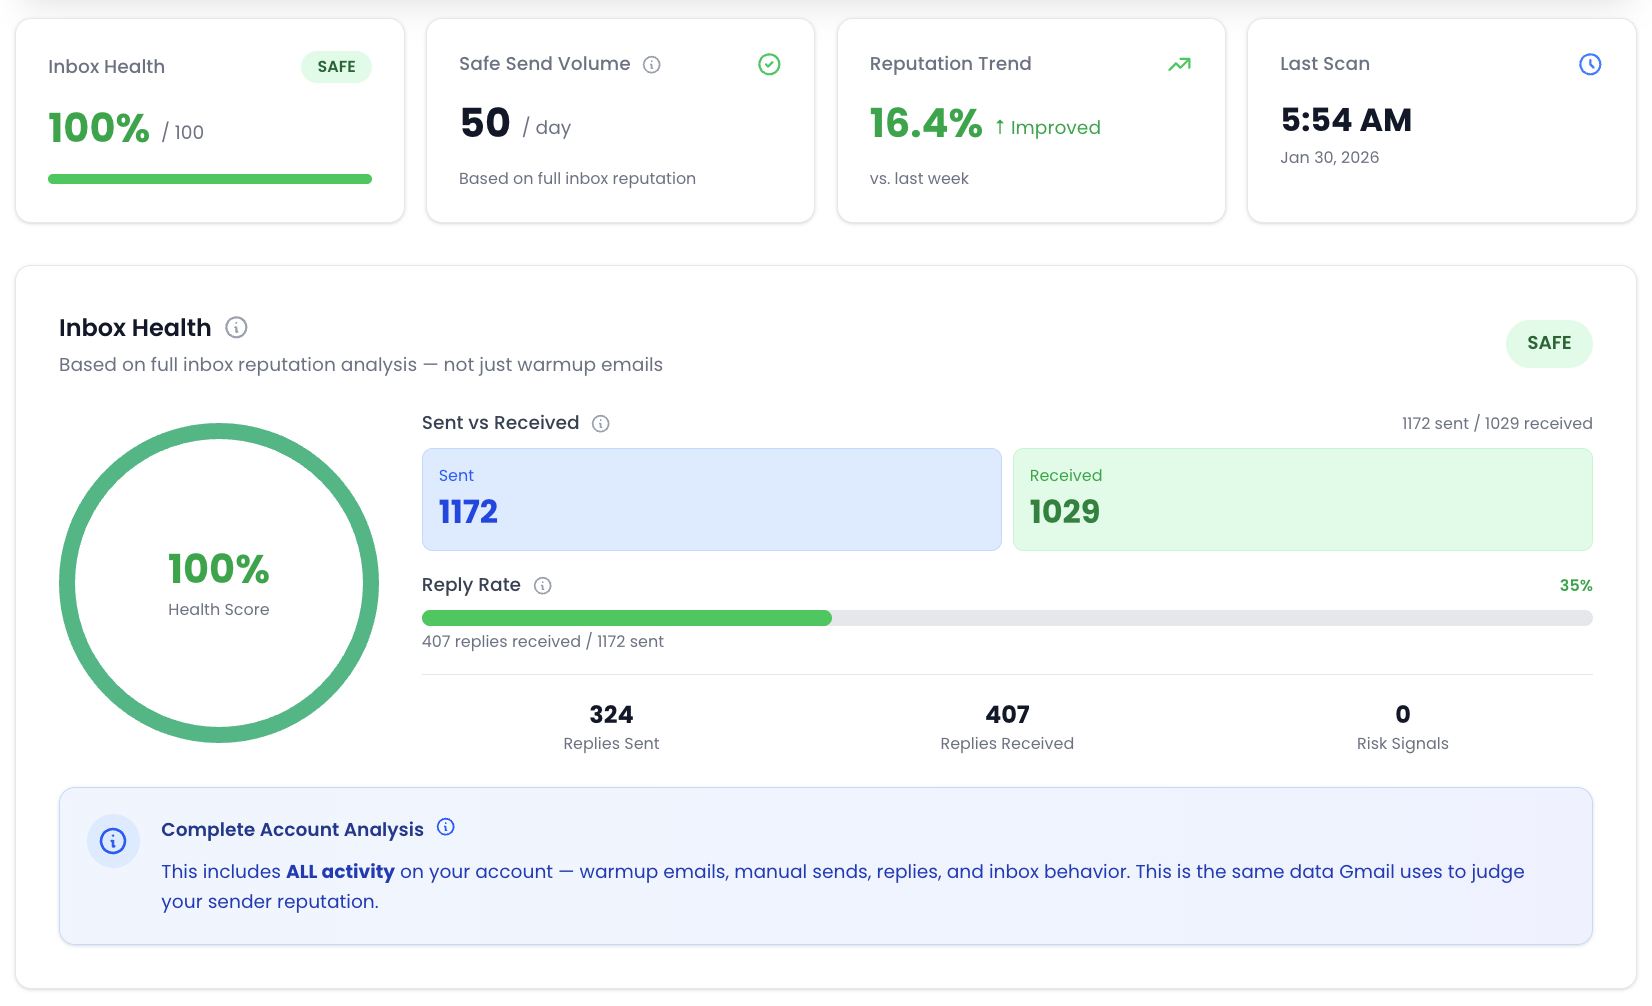
Task: Click the info icon next to Sent vs Received
Action: [601, 423]
